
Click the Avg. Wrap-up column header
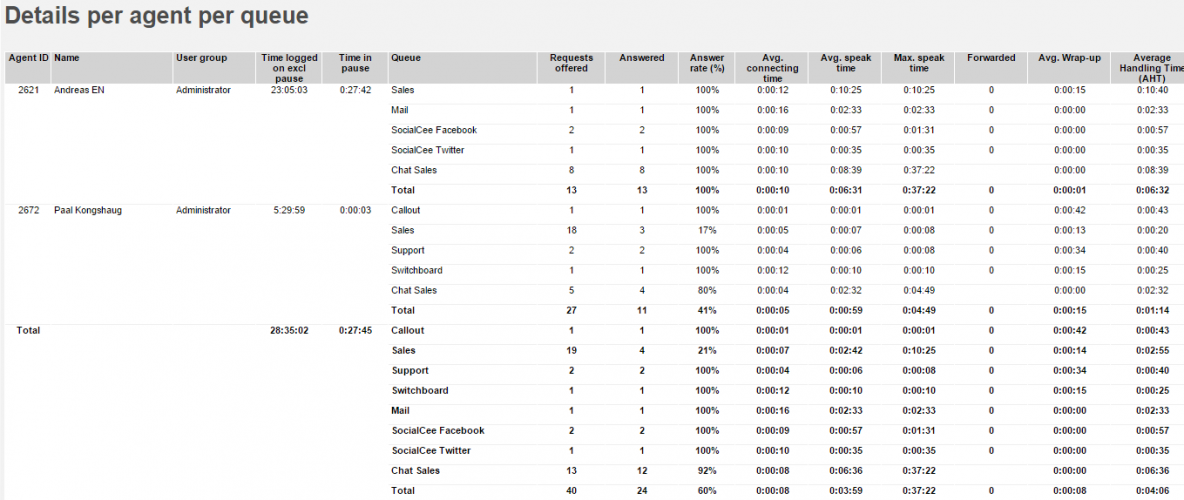[x=1069, y=58]
